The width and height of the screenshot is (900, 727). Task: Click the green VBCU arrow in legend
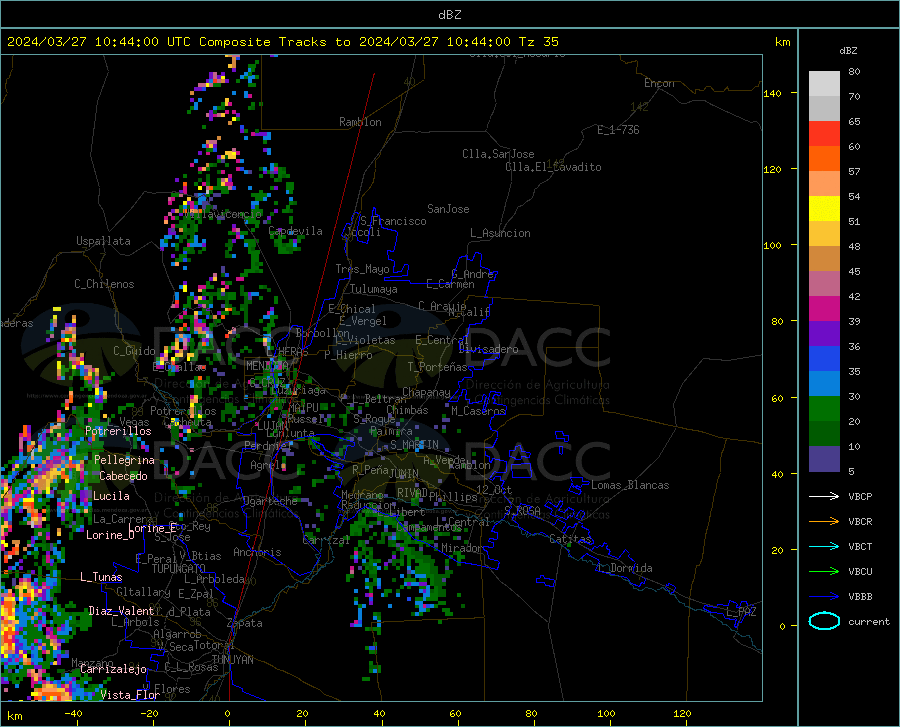[x=824, y=572]
